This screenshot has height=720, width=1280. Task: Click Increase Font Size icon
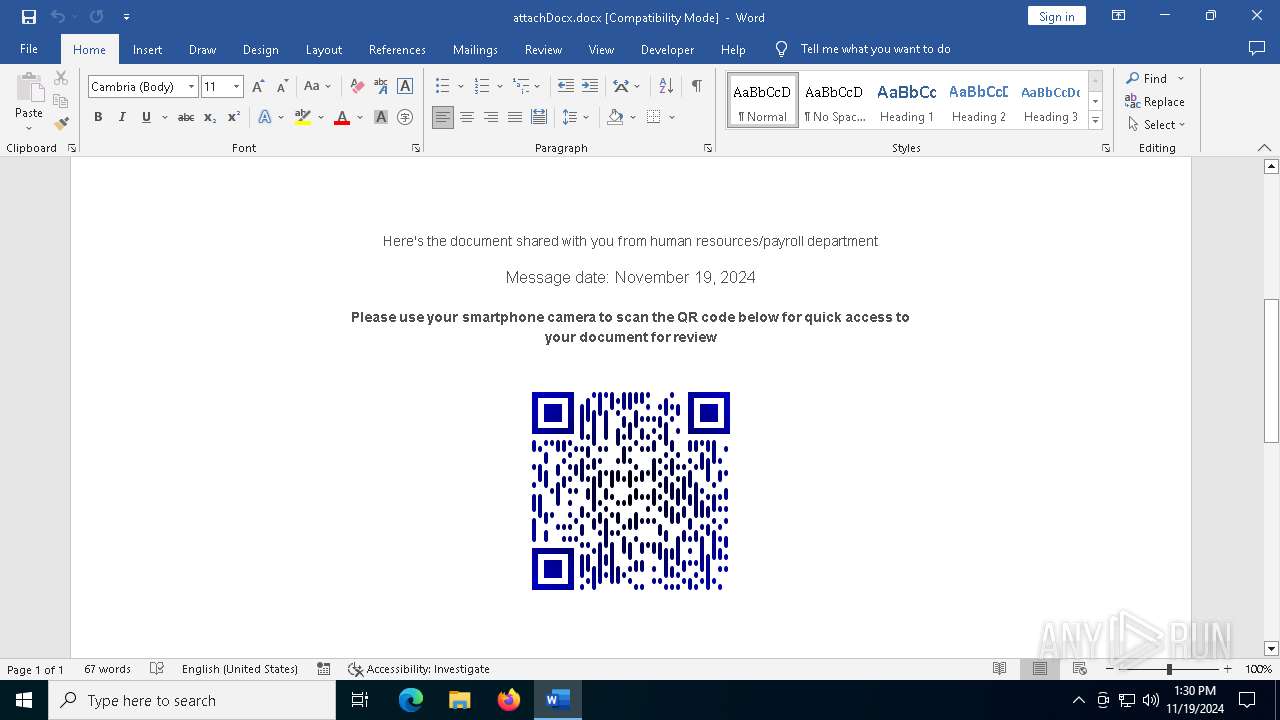(258, 86)
